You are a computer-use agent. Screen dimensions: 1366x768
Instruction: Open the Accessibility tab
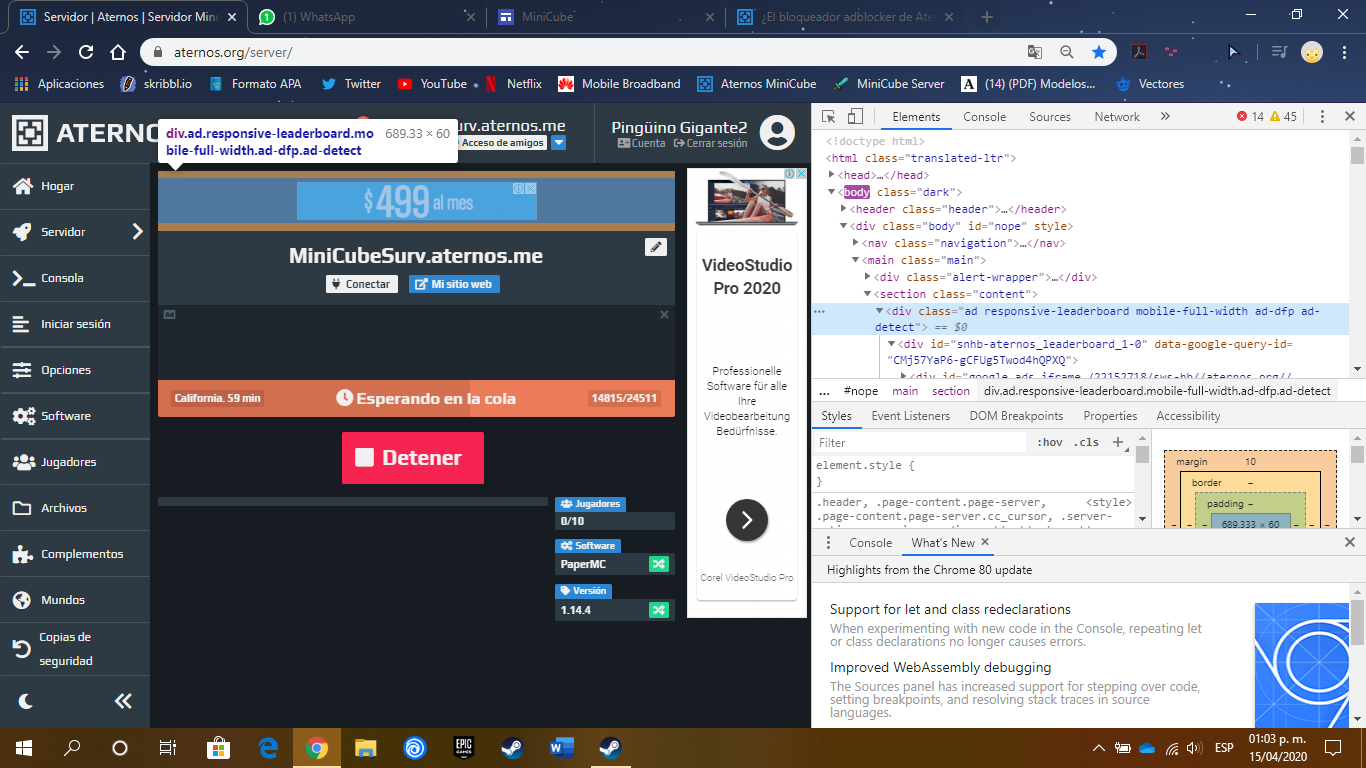pyautogui.click(x=1188, y=416)
